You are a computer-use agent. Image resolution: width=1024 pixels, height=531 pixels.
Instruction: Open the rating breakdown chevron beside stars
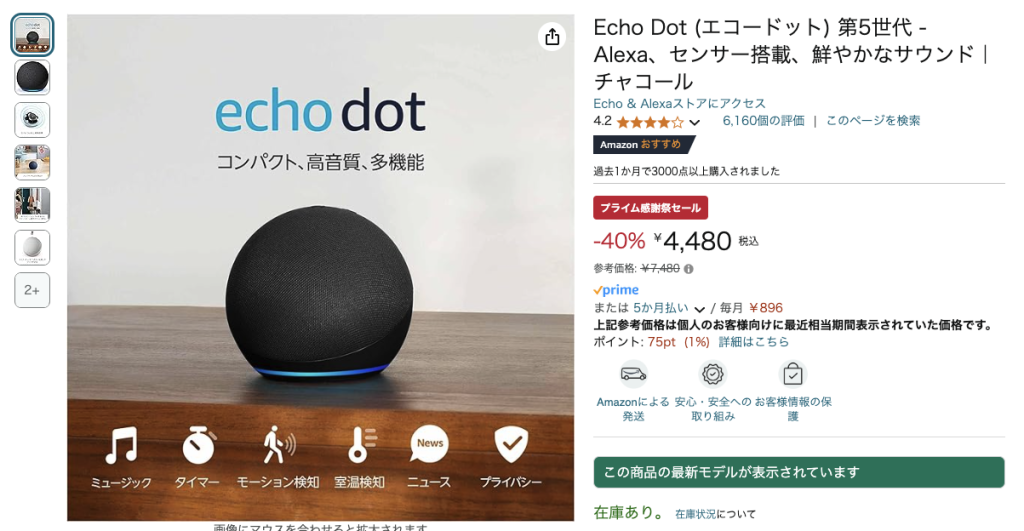[x=694, y=122]
